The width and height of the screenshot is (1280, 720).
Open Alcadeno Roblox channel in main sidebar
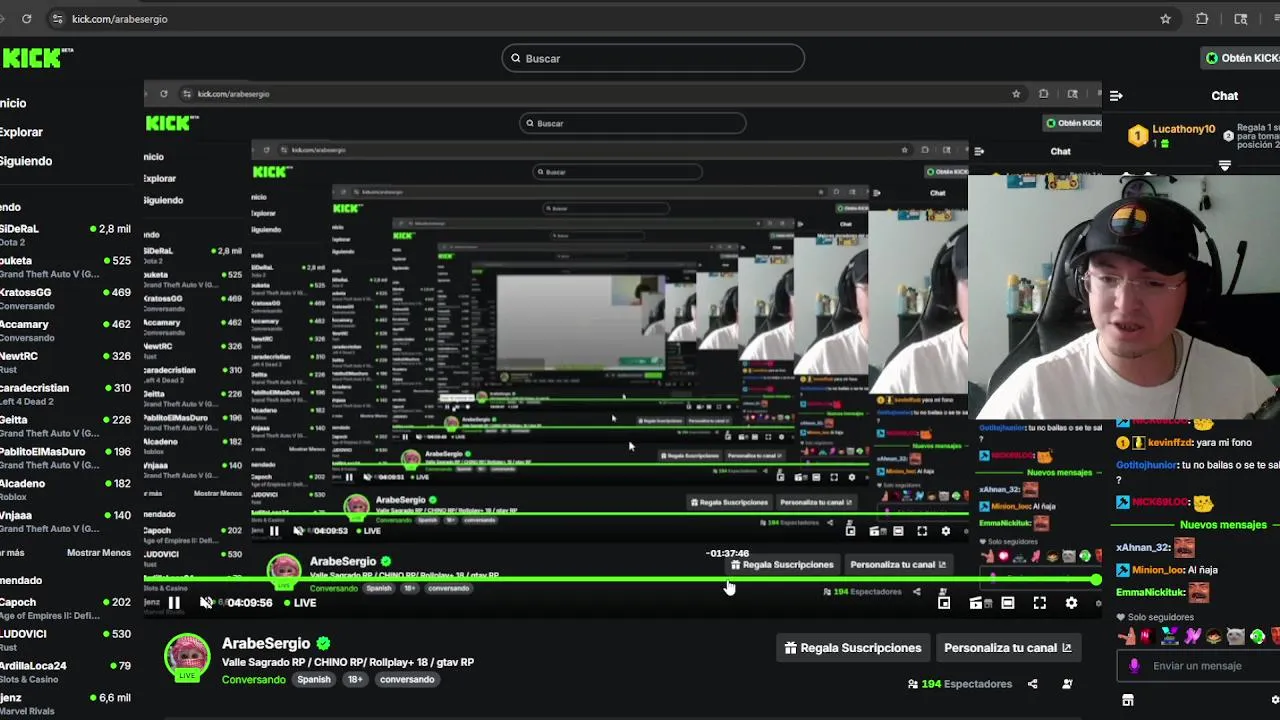click(x=66, y=489)
